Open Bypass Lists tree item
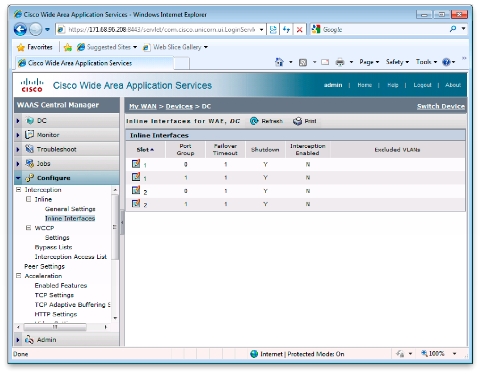 point(53,247)
